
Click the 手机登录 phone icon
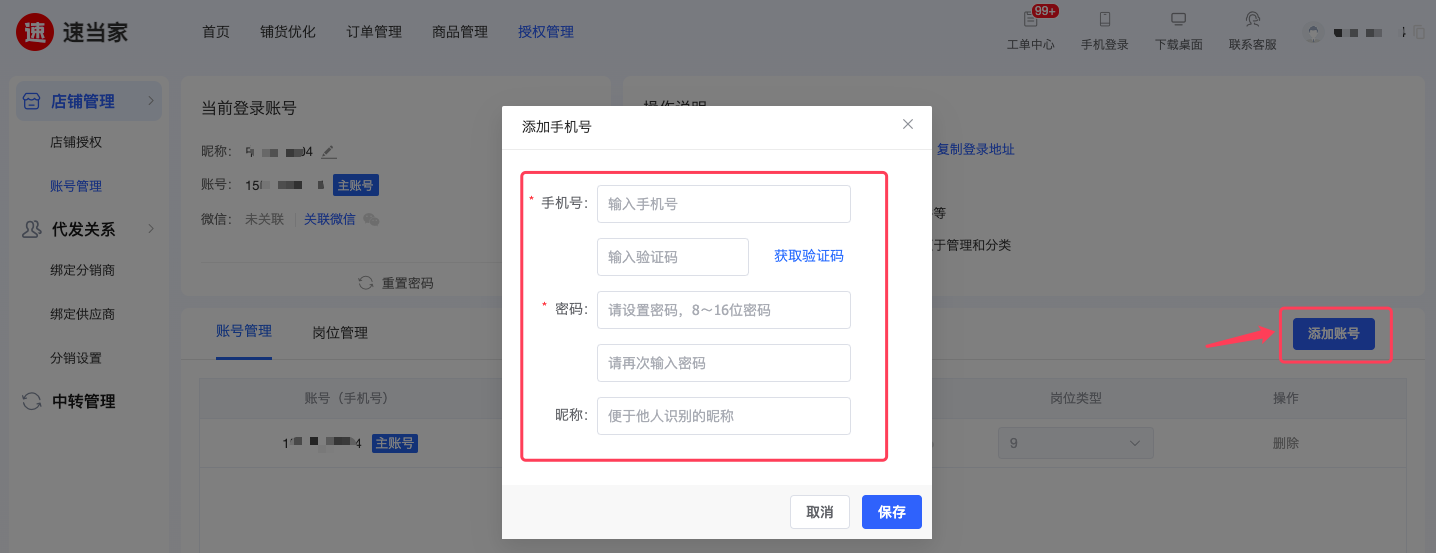1104,20
